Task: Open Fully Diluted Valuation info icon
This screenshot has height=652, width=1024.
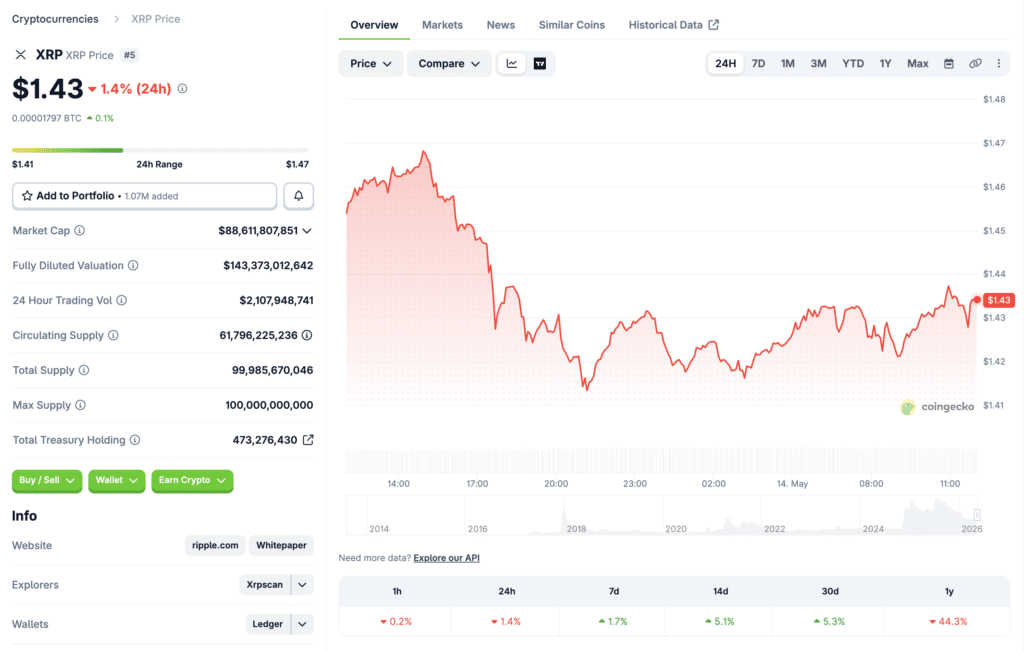Action: [x=133, y=265]
